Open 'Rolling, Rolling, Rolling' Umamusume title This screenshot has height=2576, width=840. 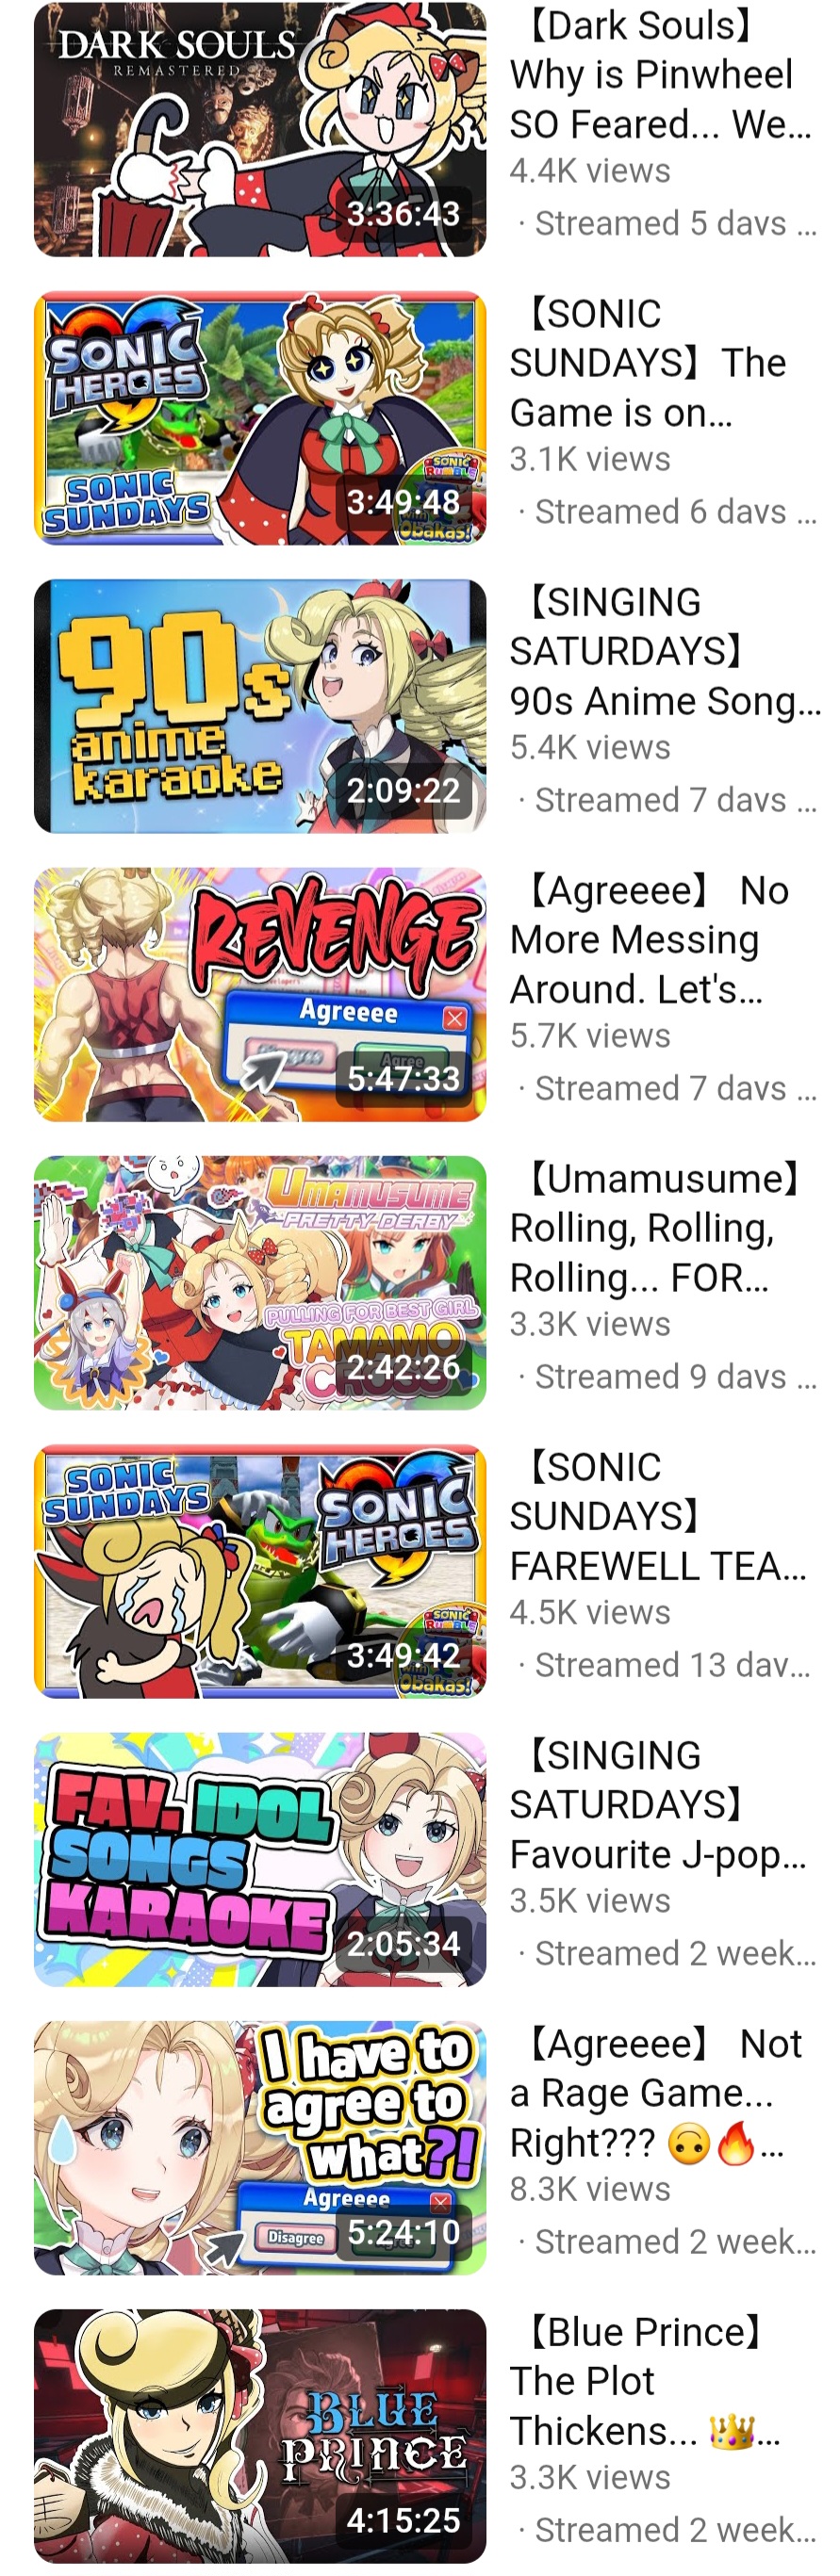(x=656, y=1228)
